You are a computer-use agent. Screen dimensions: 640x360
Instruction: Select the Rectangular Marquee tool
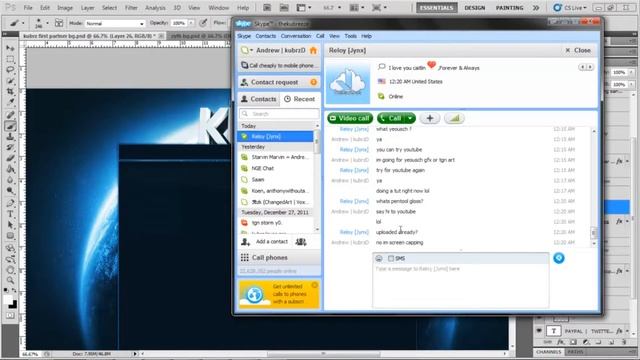click(10, 59)
